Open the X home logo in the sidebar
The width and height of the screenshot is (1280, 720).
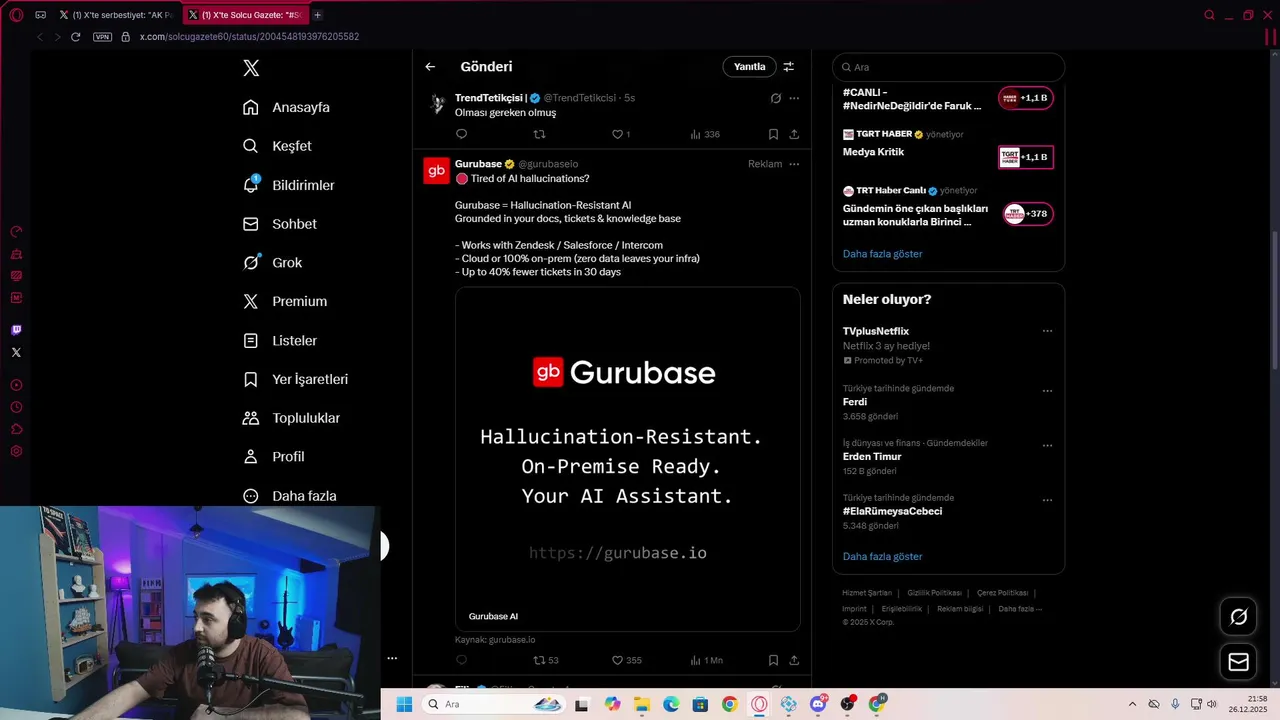tap(251, 68)
